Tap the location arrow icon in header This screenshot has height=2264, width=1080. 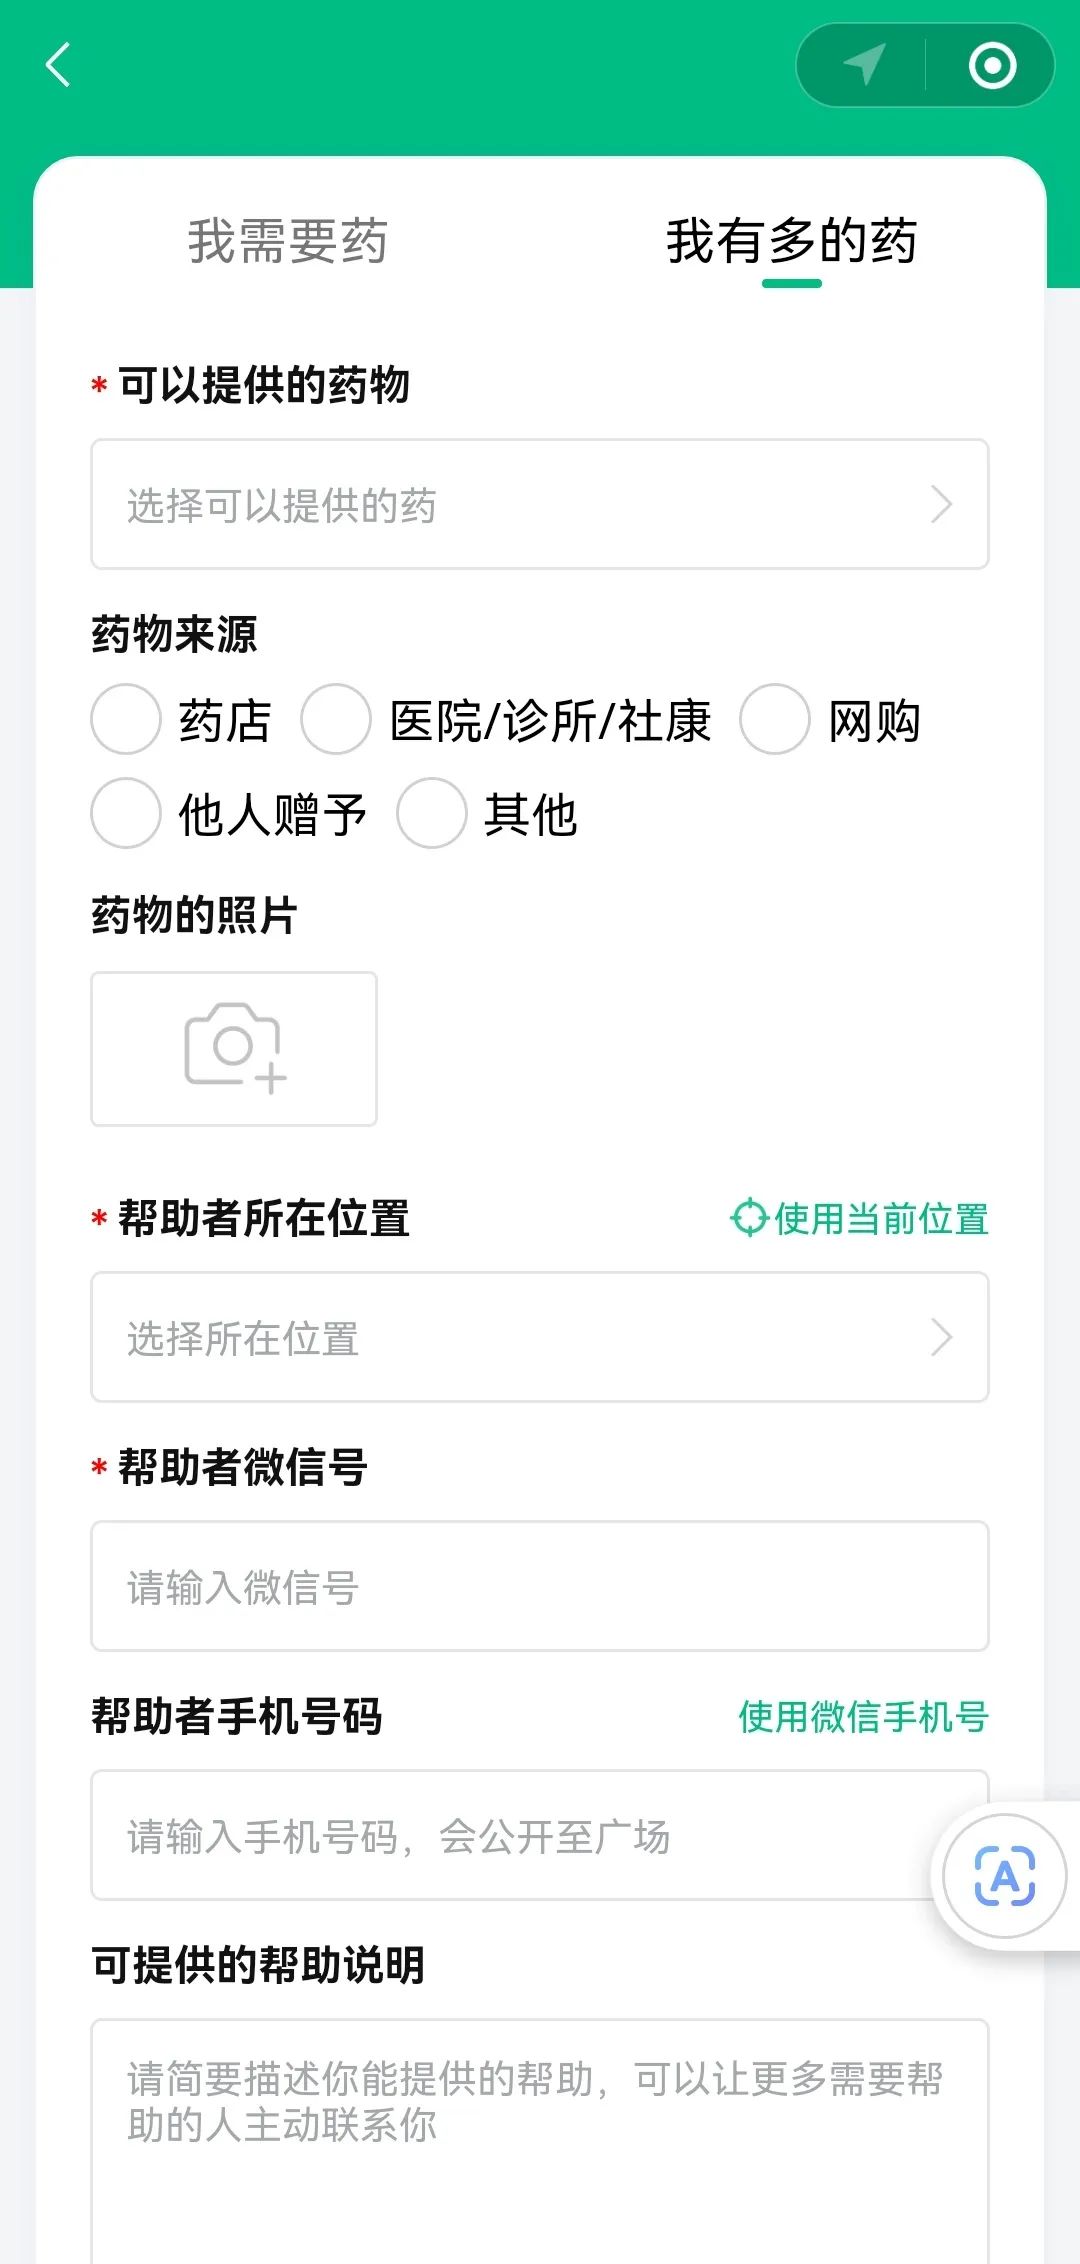[864, 65]
